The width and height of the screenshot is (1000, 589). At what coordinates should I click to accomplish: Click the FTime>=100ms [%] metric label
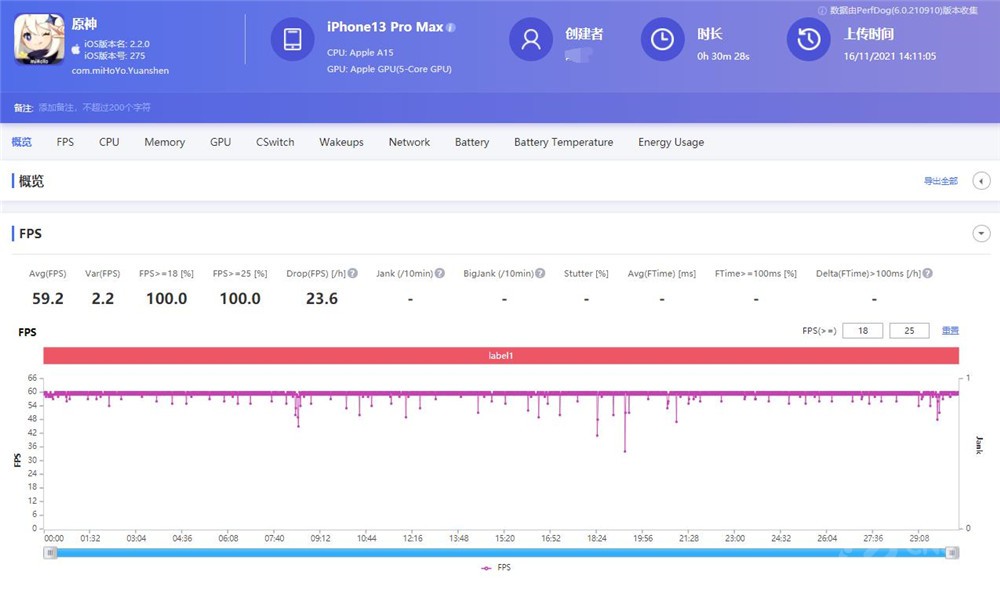(x=756, y=273)
